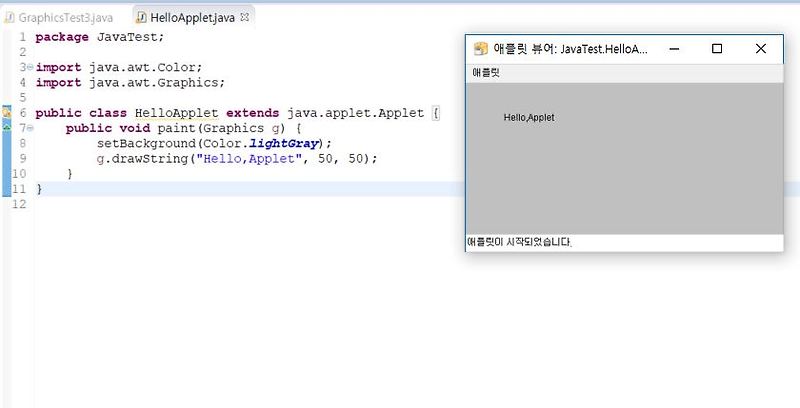Viewport: 800px width, 408px height.
Task: Click lightGray in the setBackground call
Action: coord(284,143)
